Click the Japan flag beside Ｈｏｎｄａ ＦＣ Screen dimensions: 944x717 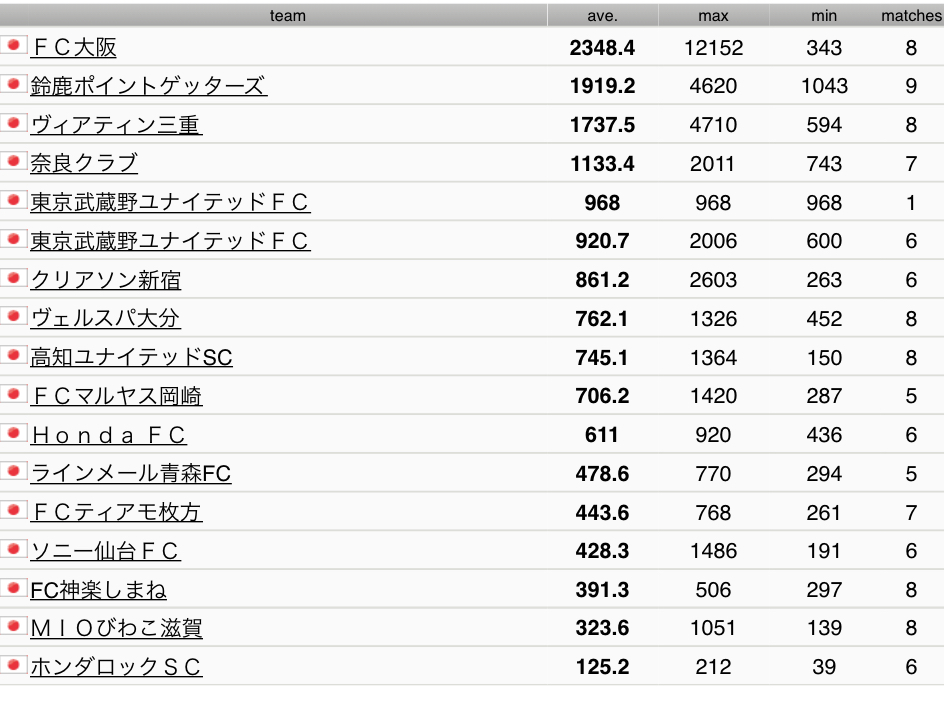click(x=13, y=433)
